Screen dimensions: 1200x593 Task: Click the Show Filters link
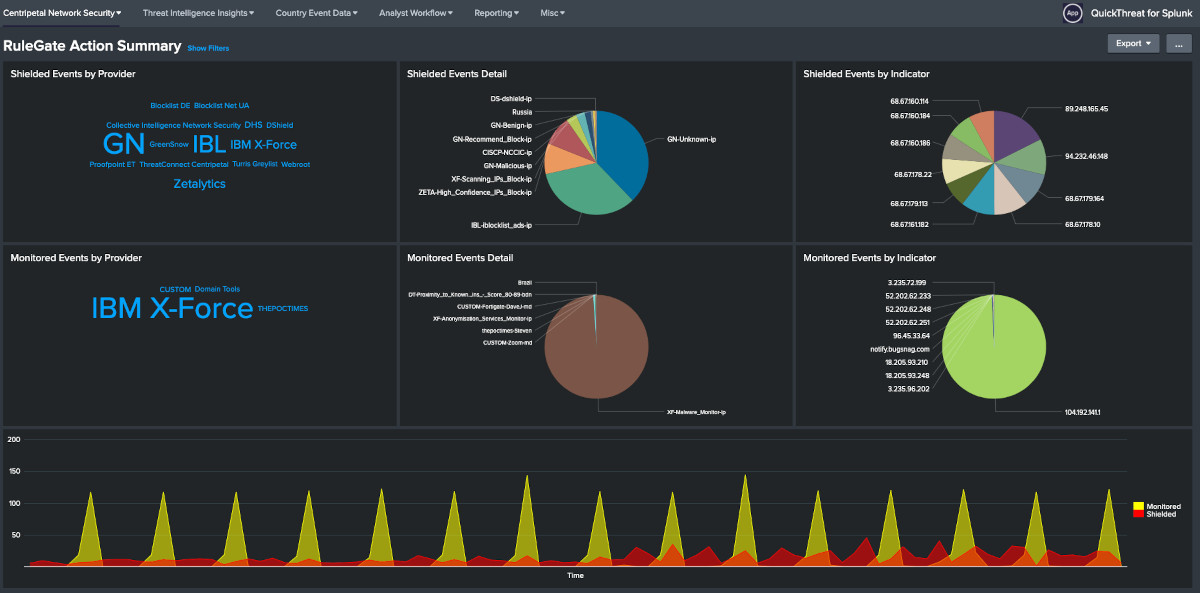(208, 48)
